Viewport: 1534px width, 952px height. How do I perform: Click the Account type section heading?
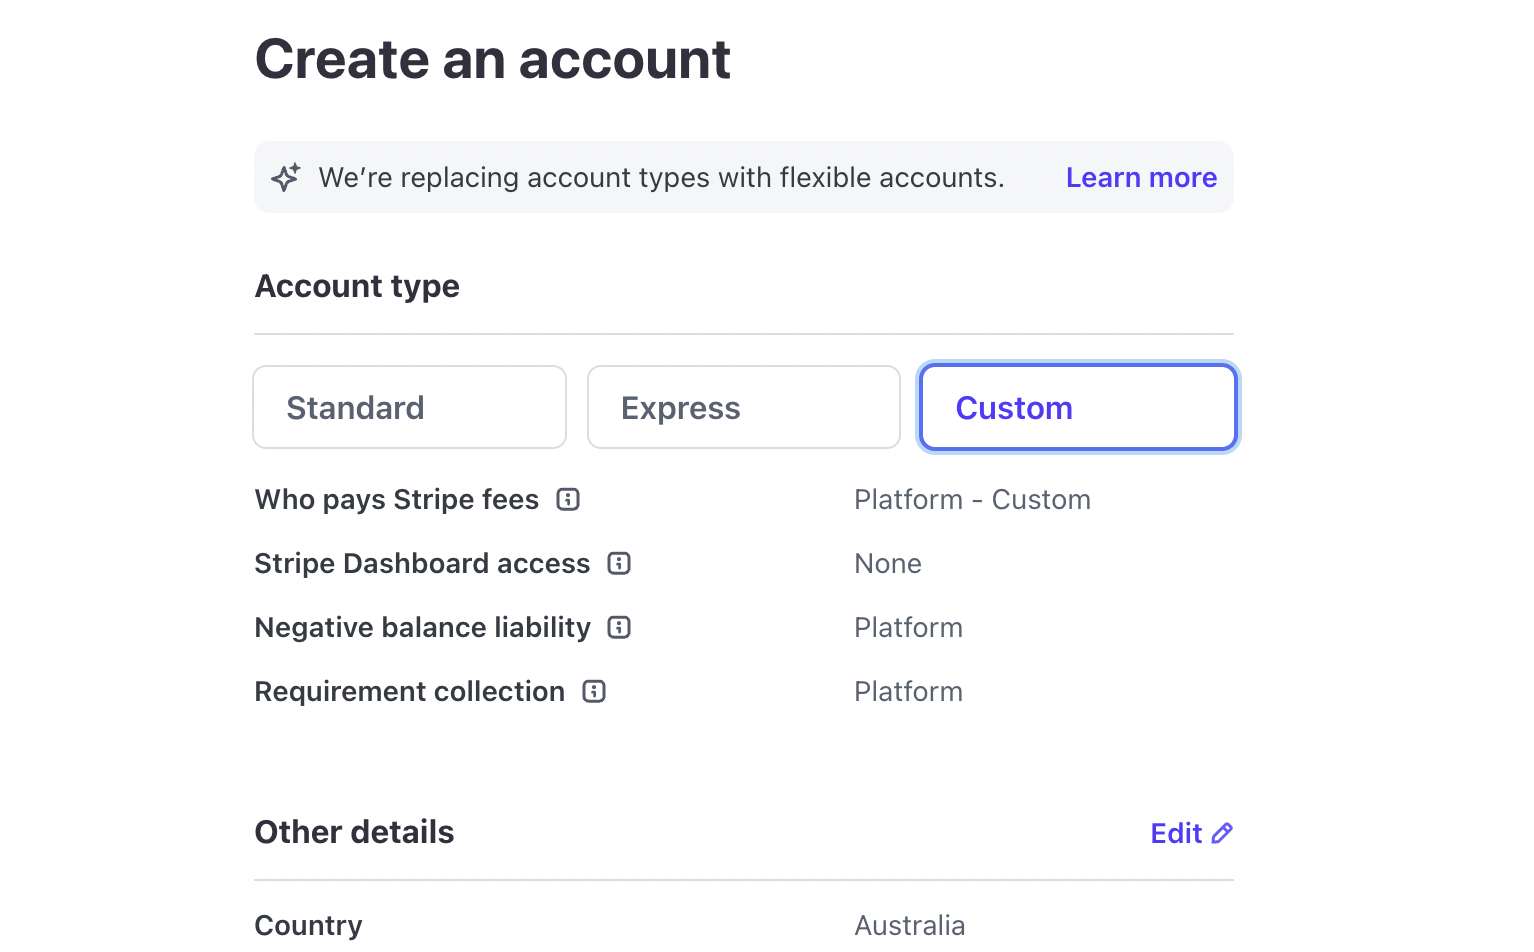pyautogui.click(x=357, y=286)
